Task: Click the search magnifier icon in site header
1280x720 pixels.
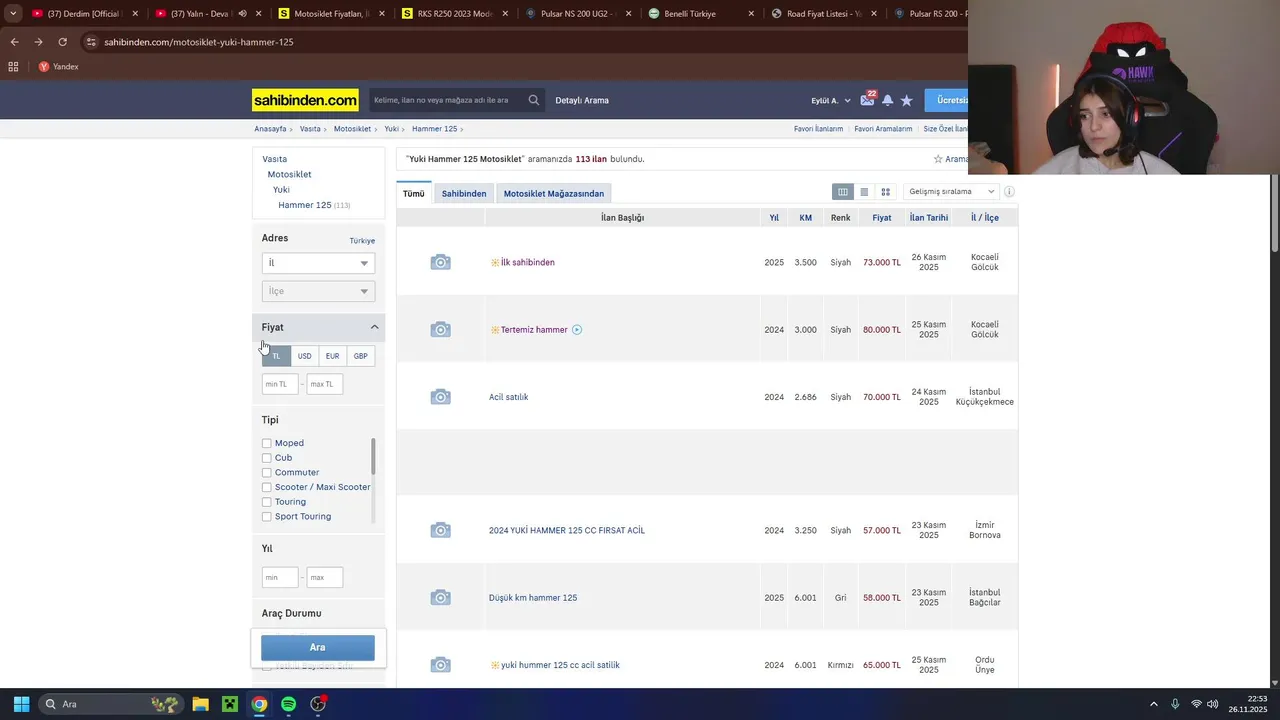Action: click(534, 100)
